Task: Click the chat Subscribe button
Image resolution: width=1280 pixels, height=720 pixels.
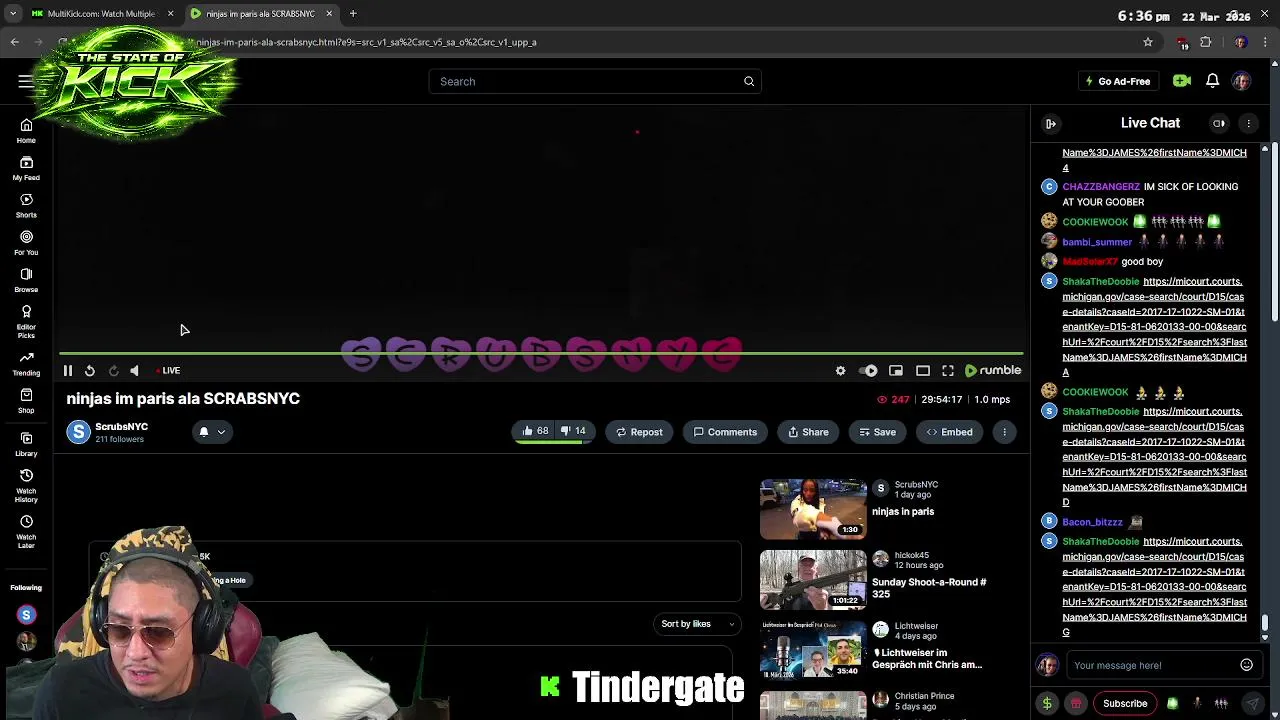Action: click(x=1125, y=704)
